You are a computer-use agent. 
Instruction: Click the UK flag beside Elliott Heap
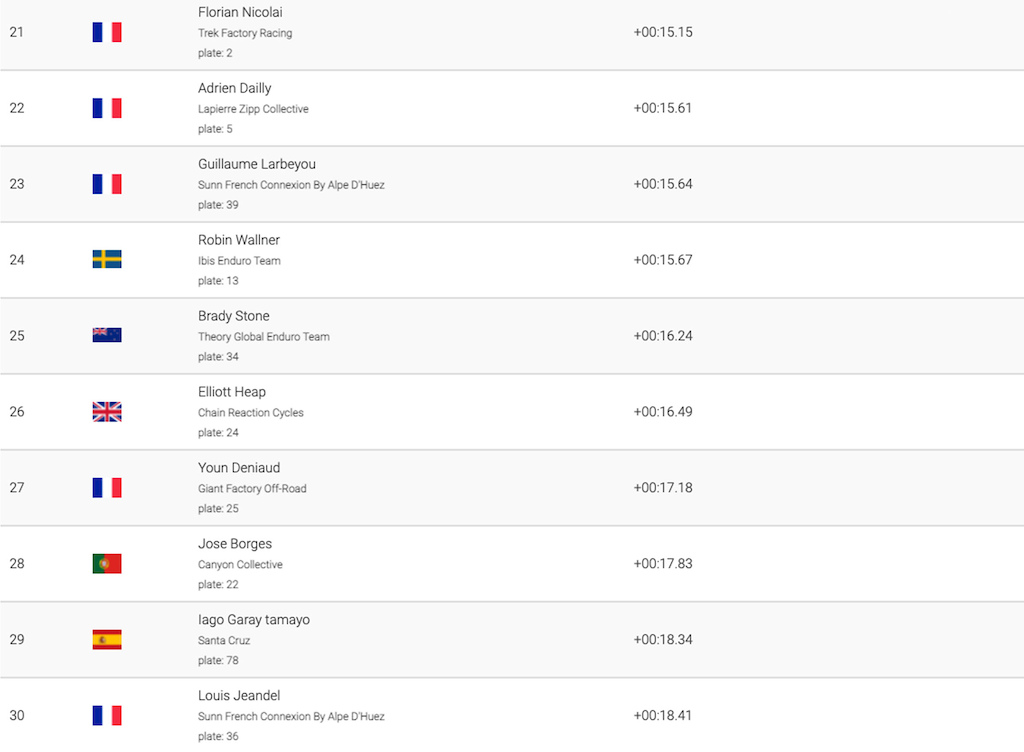coord(107,411)
